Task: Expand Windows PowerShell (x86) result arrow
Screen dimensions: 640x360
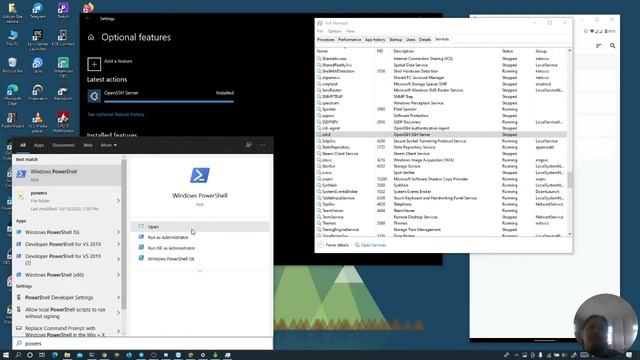Action: (118, 275)
